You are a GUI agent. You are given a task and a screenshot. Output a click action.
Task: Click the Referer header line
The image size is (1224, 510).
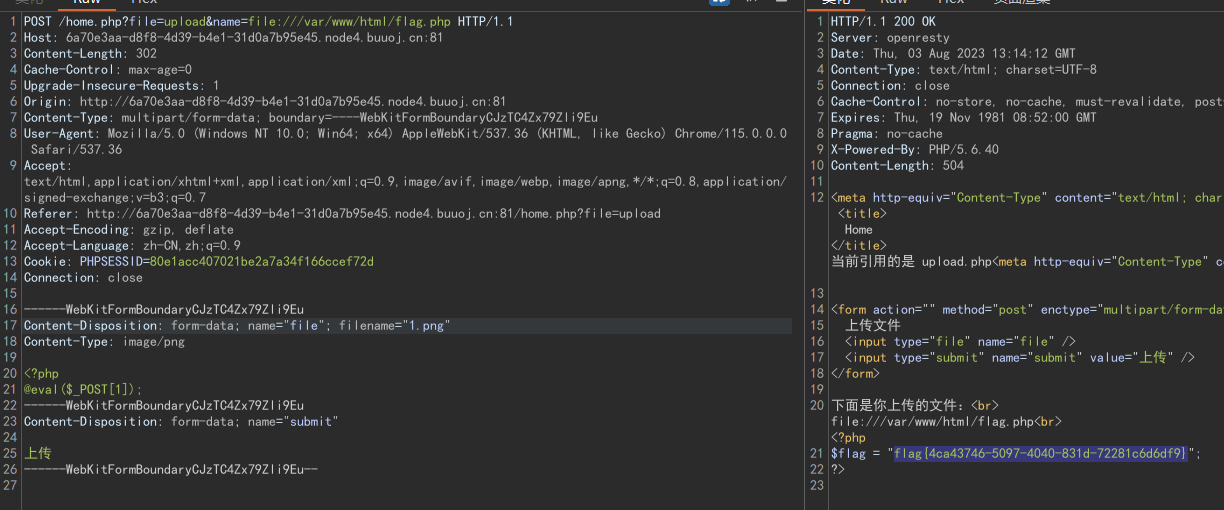(x=342, y=213)
